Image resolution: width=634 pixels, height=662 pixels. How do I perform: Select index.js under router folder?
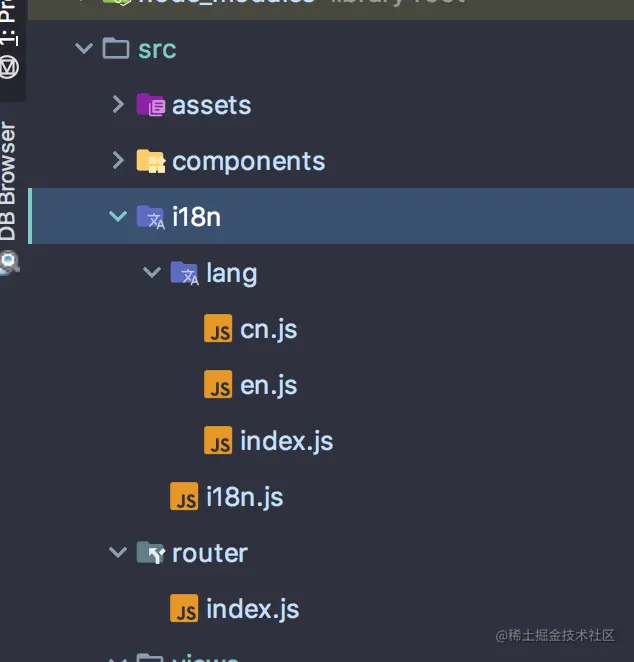click(x=252, y=609)
